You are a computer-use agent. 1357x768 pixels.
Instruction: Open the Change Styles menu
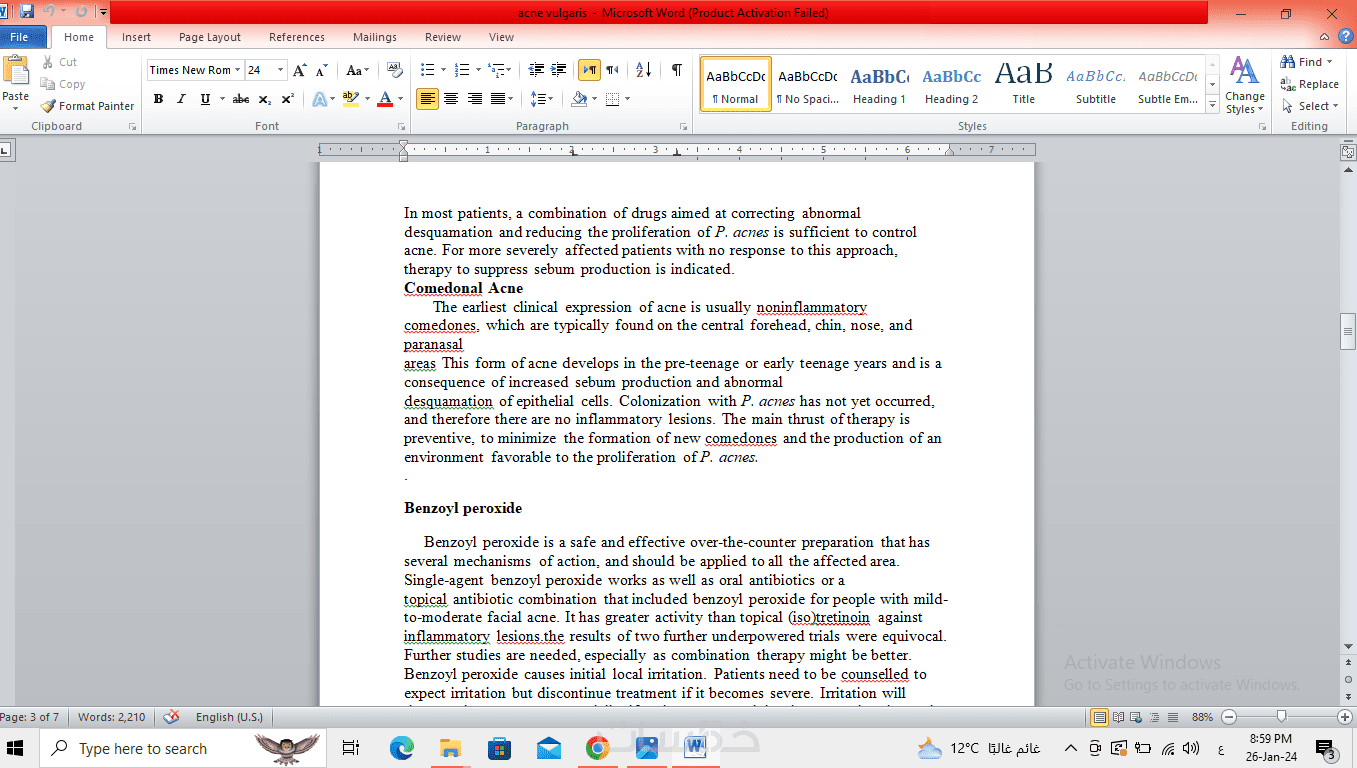pyautogui.click(x=1244, y=85)
